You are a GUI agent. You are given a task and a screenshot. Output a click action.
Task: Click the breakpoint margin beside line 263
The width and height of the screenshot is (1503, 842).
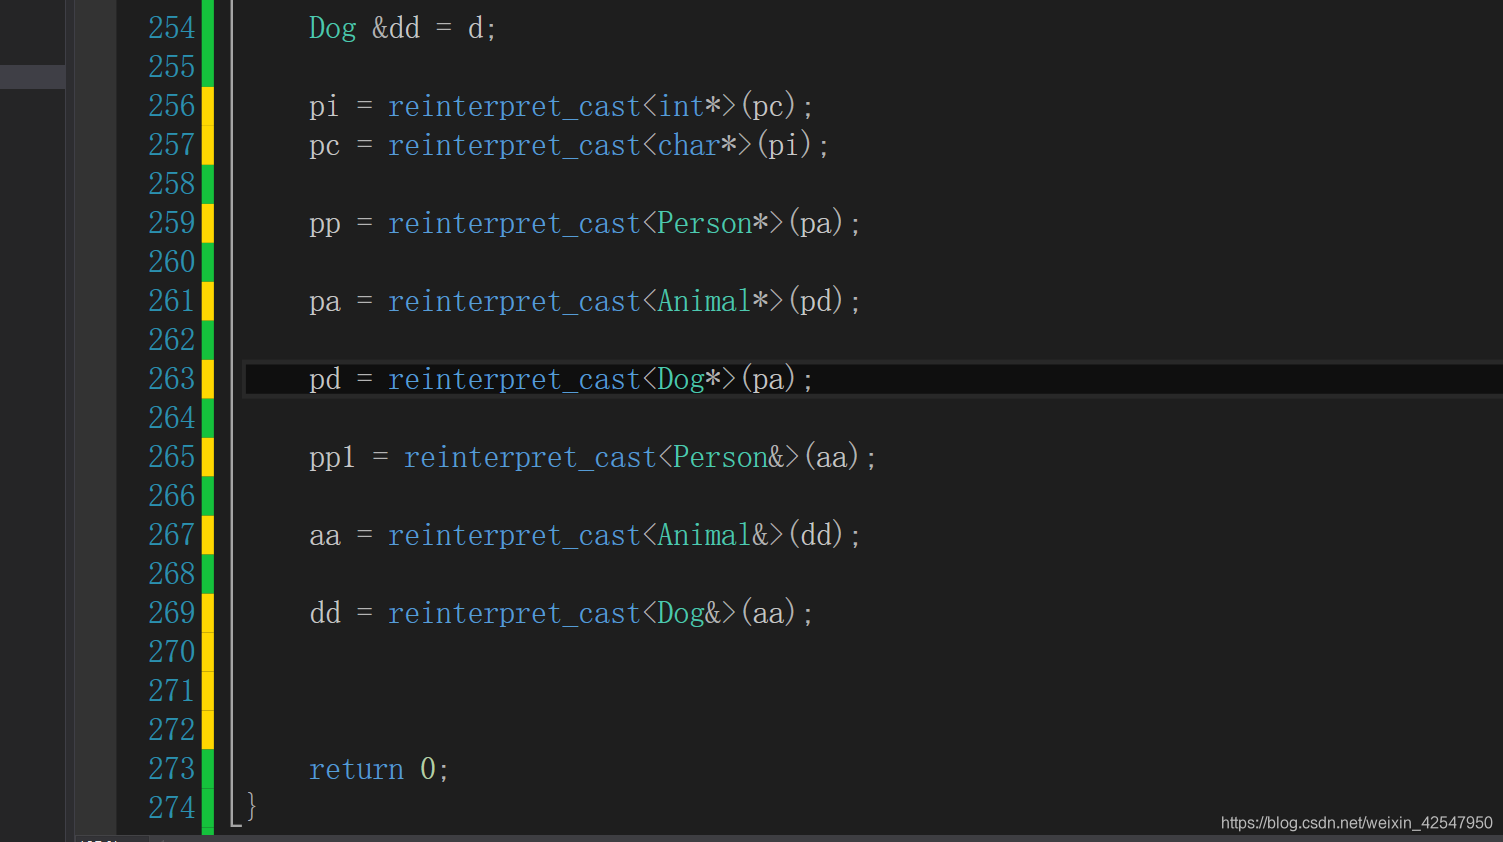coord(95,379)
